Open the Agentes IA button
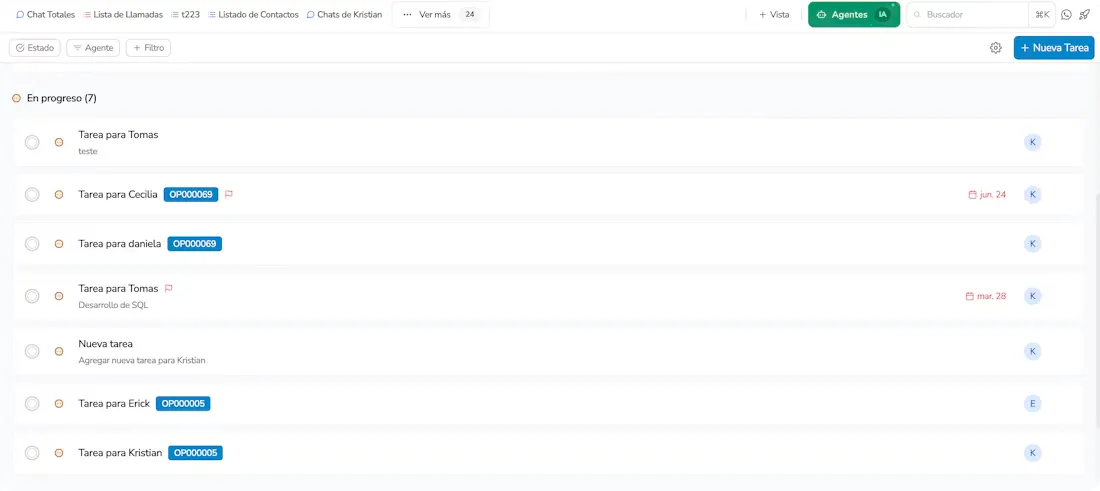The image size is (1100, 491). point(853,15)
